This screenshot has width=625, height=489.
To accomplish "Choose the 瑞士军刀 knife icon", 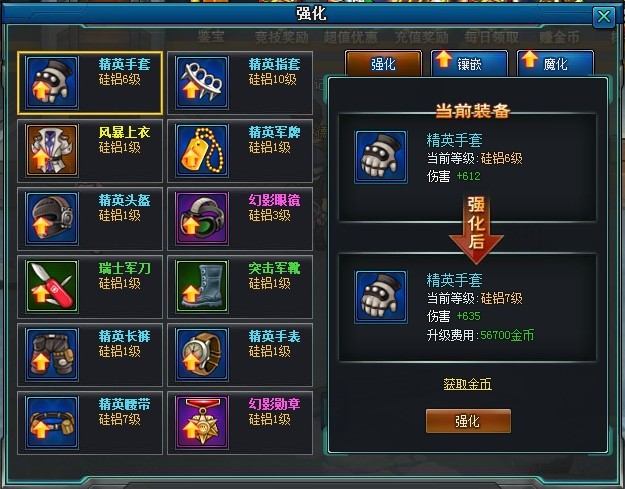I will 52,286.
